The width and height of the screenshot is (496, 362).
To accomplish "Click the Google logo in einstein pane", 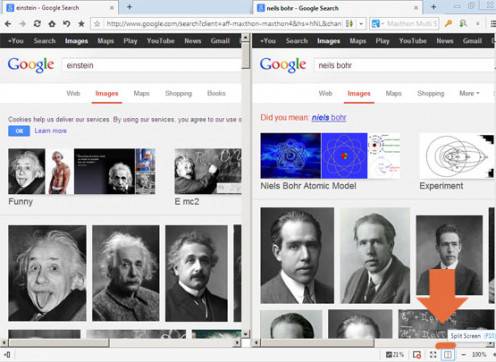I will point(31,64).
